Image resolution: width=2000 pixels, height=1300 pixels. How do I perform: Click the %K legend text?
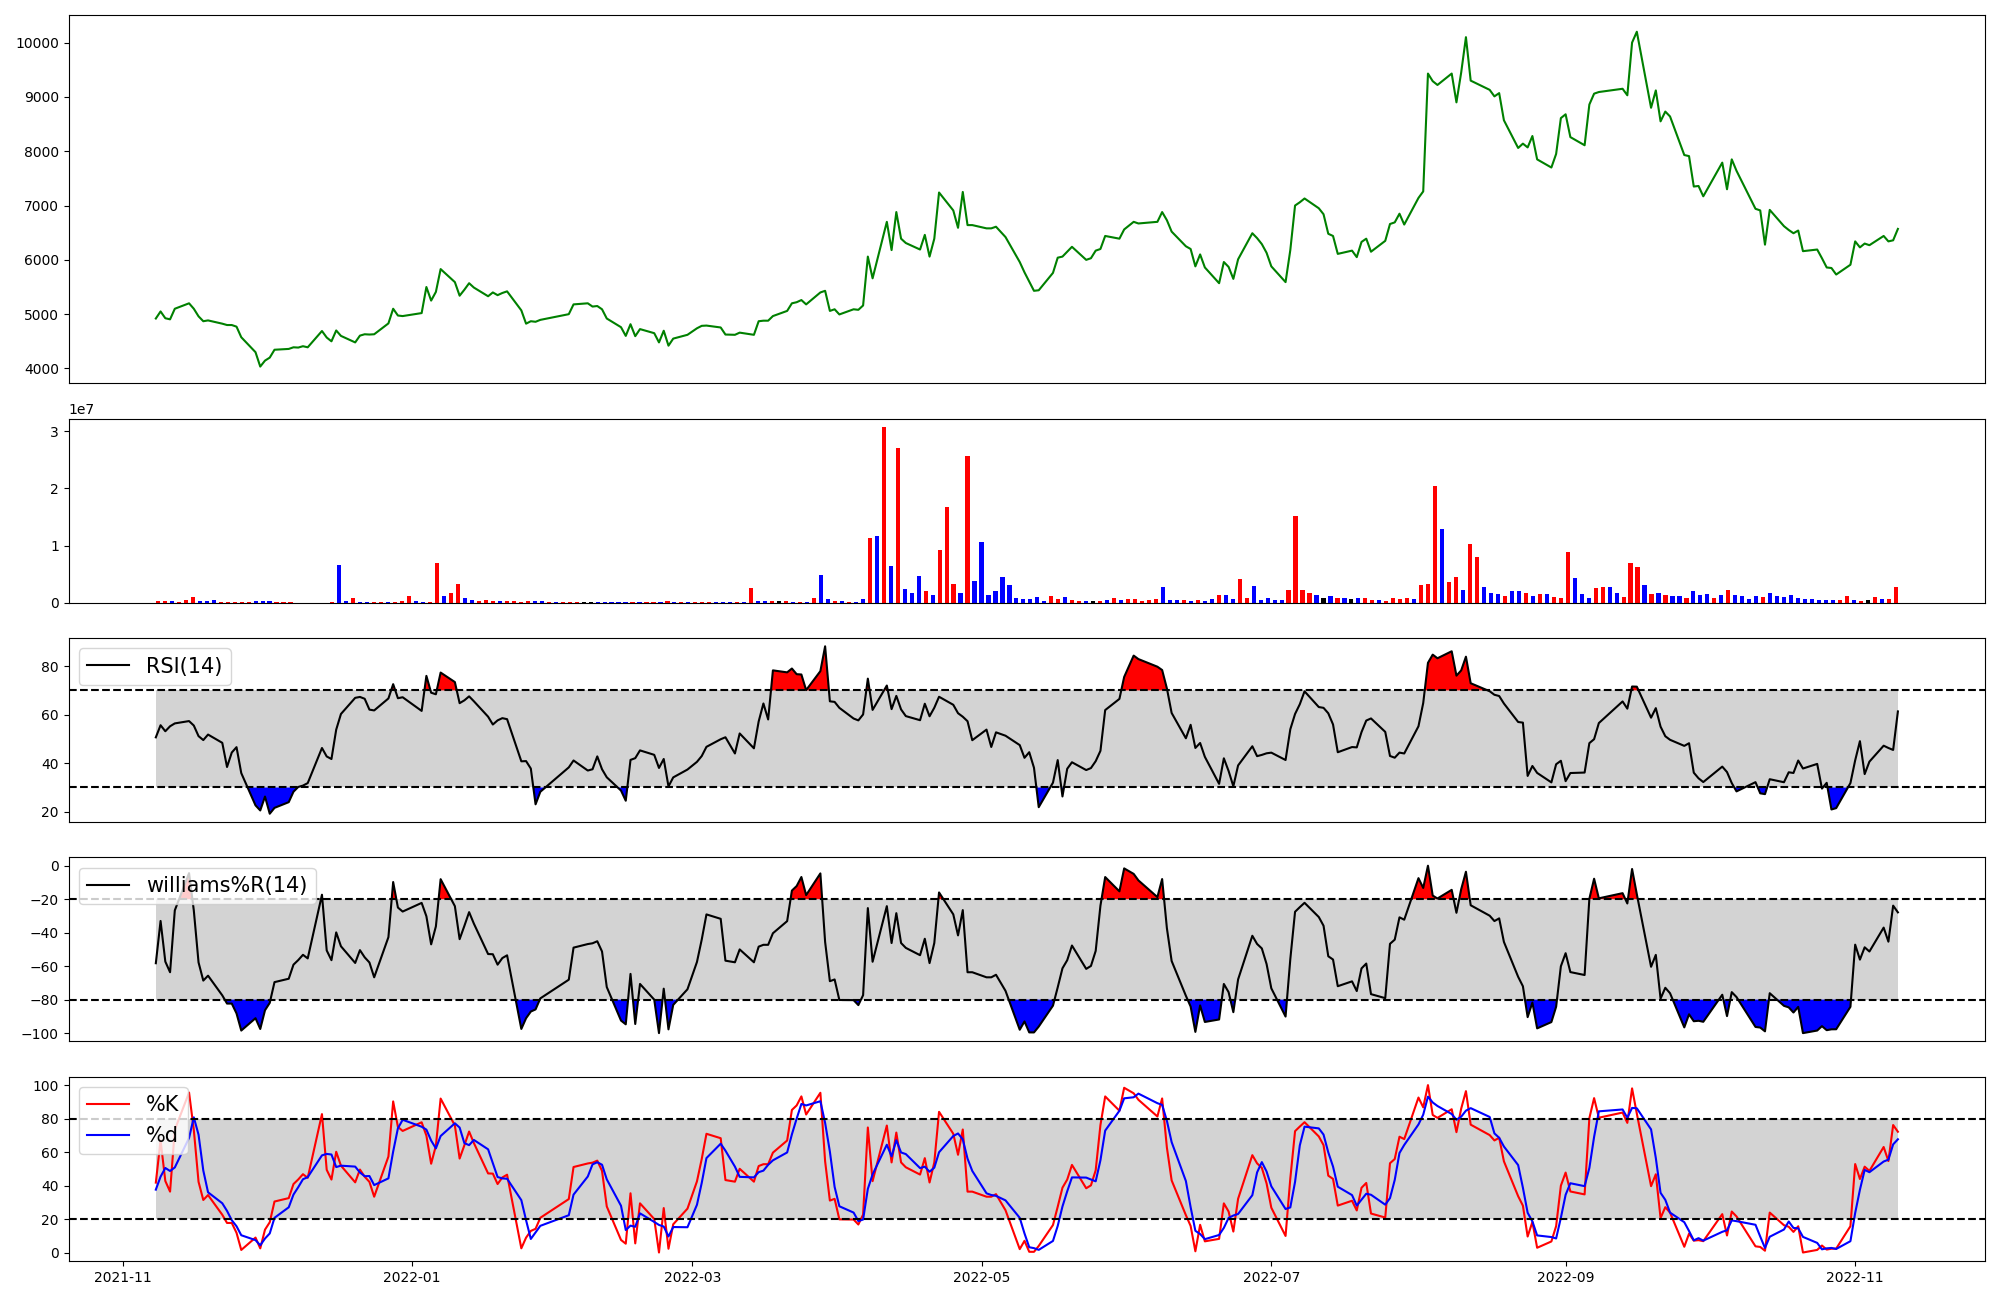coord(162,1104)
